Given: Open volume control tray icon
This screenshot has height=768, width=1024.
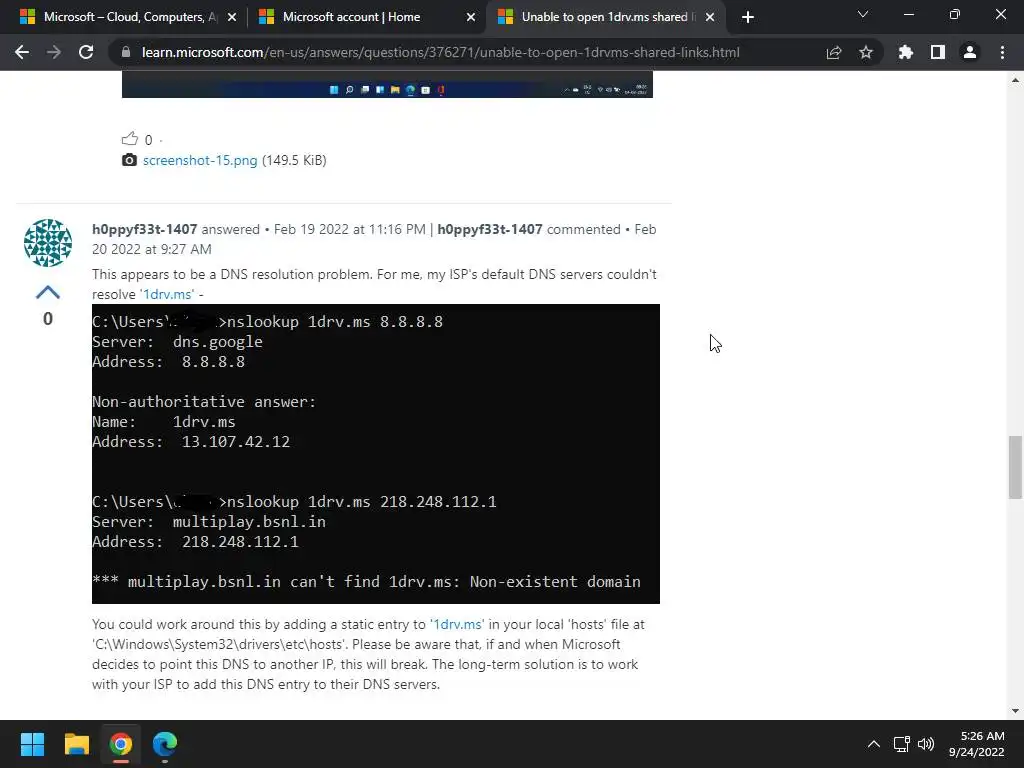Looking at the screenshot, I should 926,744.
